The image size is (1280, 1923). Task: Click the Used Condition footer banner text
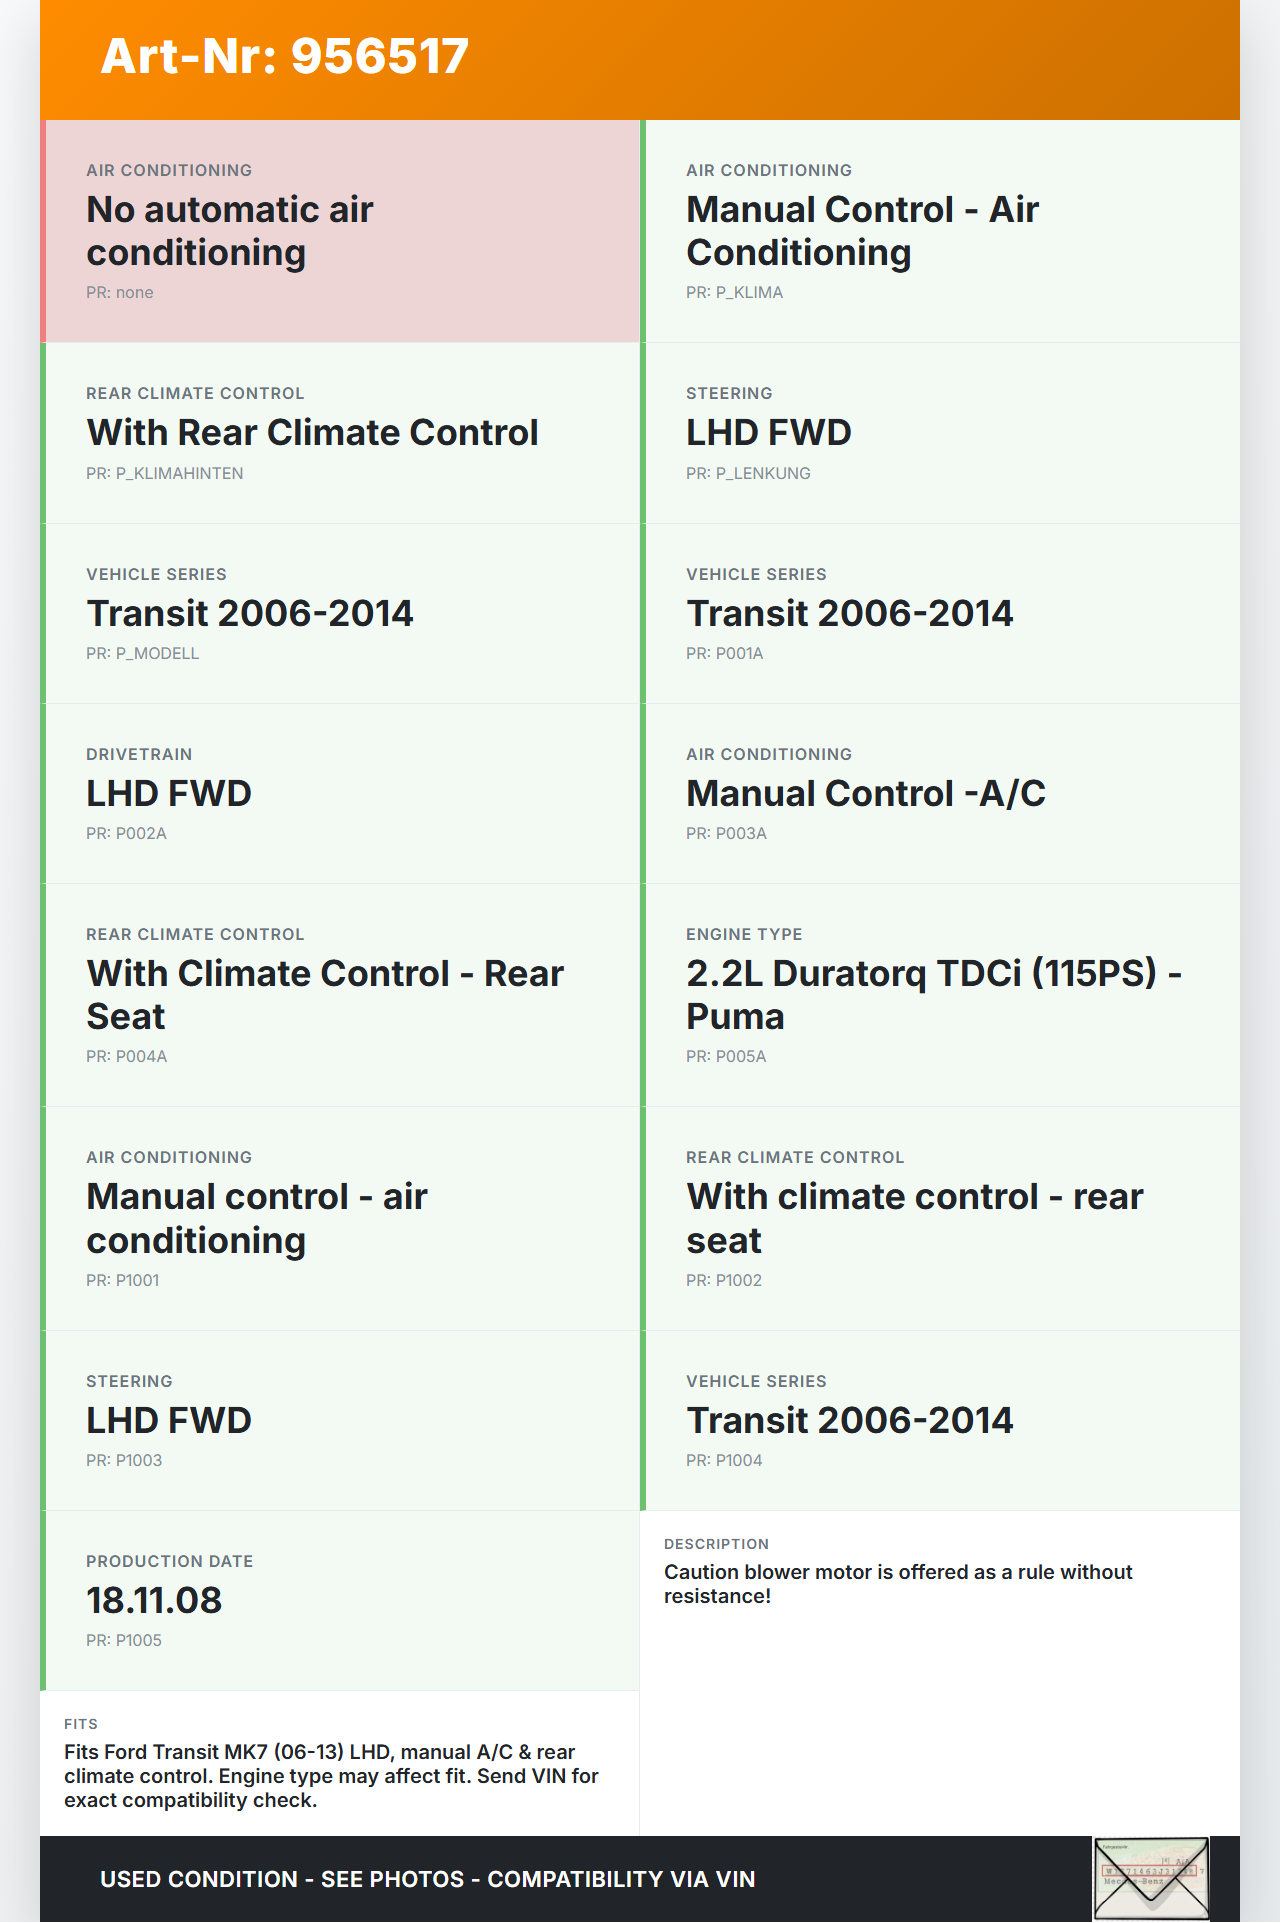coord(428,1879)
